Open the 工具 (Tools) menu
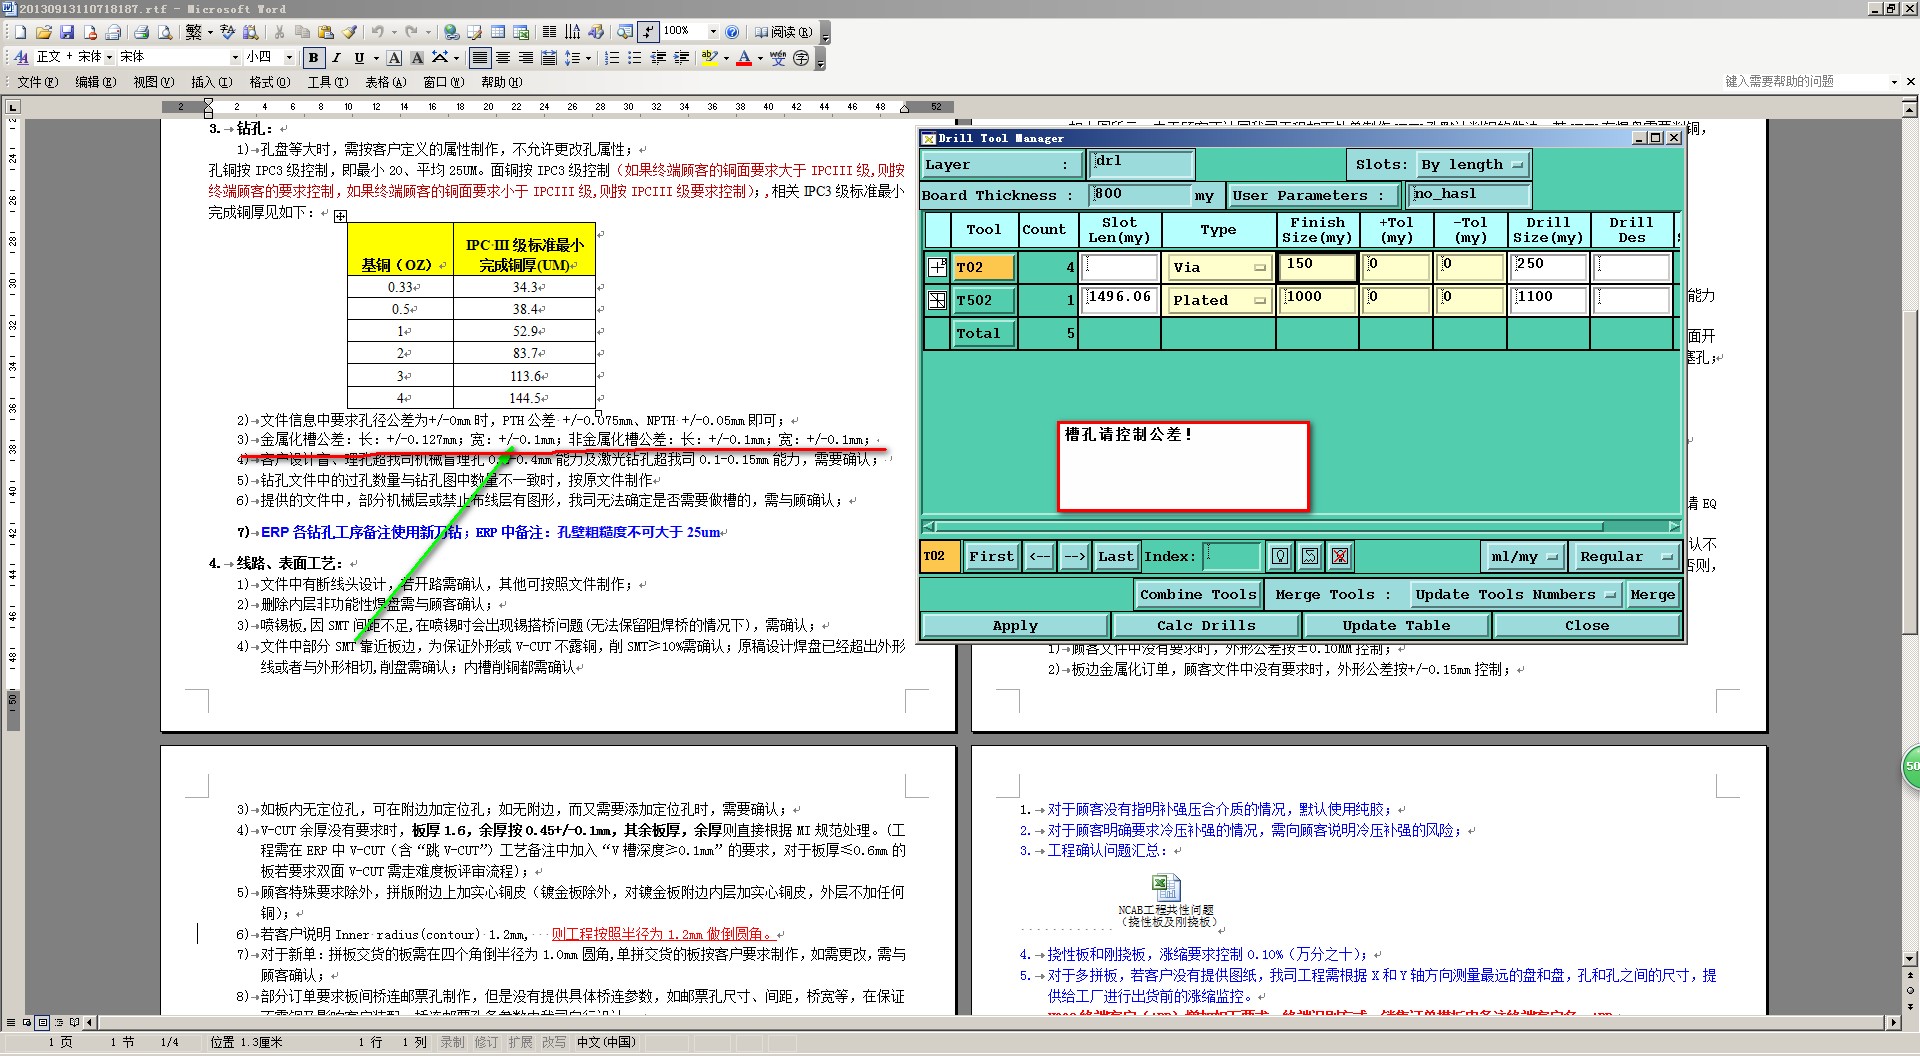 327,82
